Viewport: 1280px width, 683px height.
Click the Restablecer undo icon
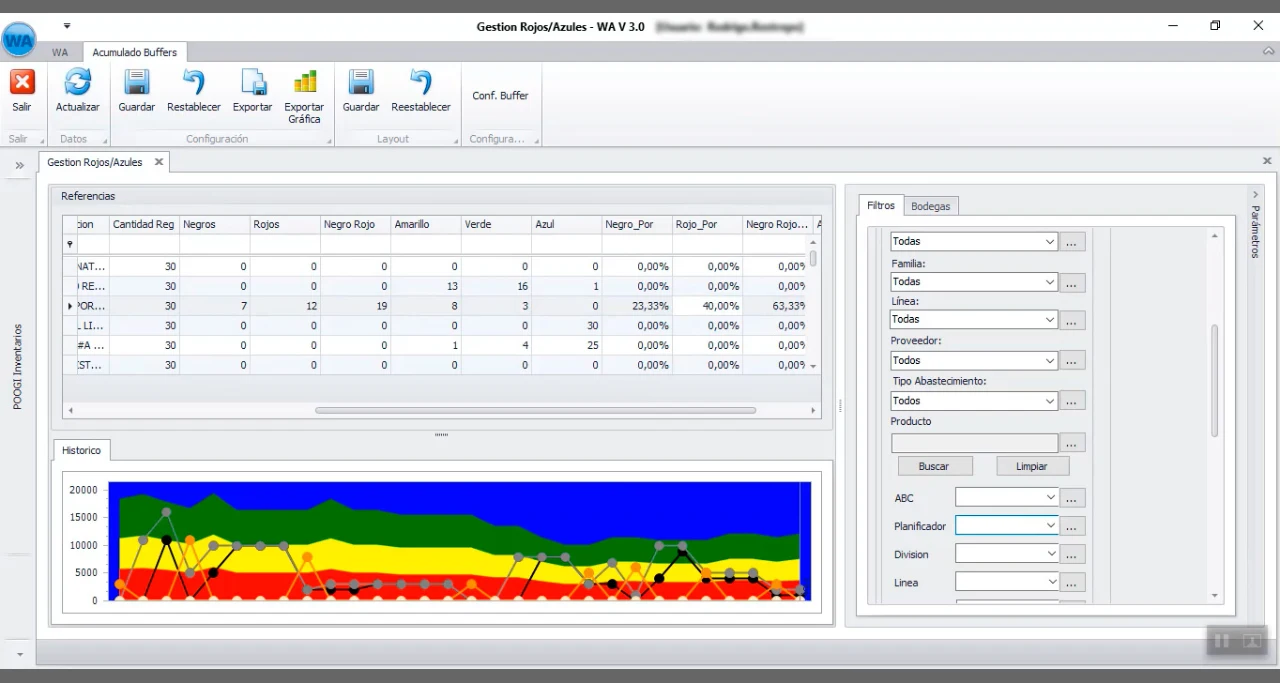click(194, 83)
